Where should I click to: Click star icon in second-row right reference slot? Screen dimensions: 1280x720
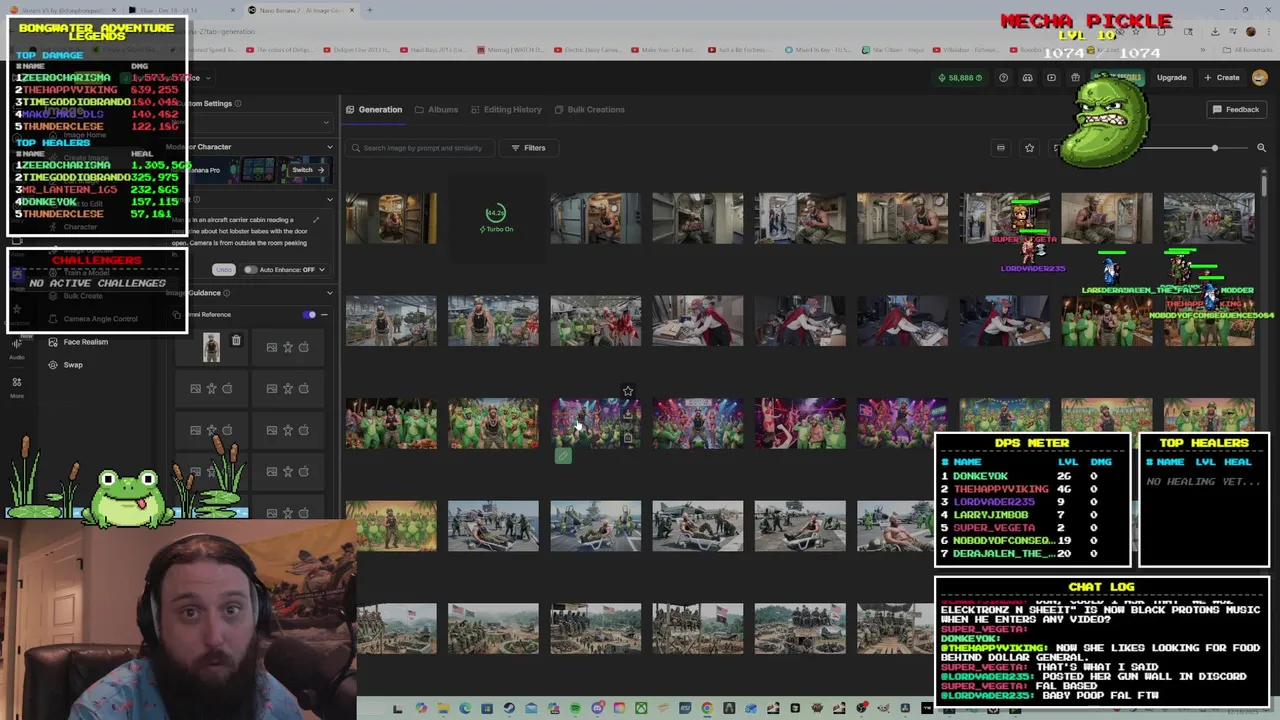(288, 389)
